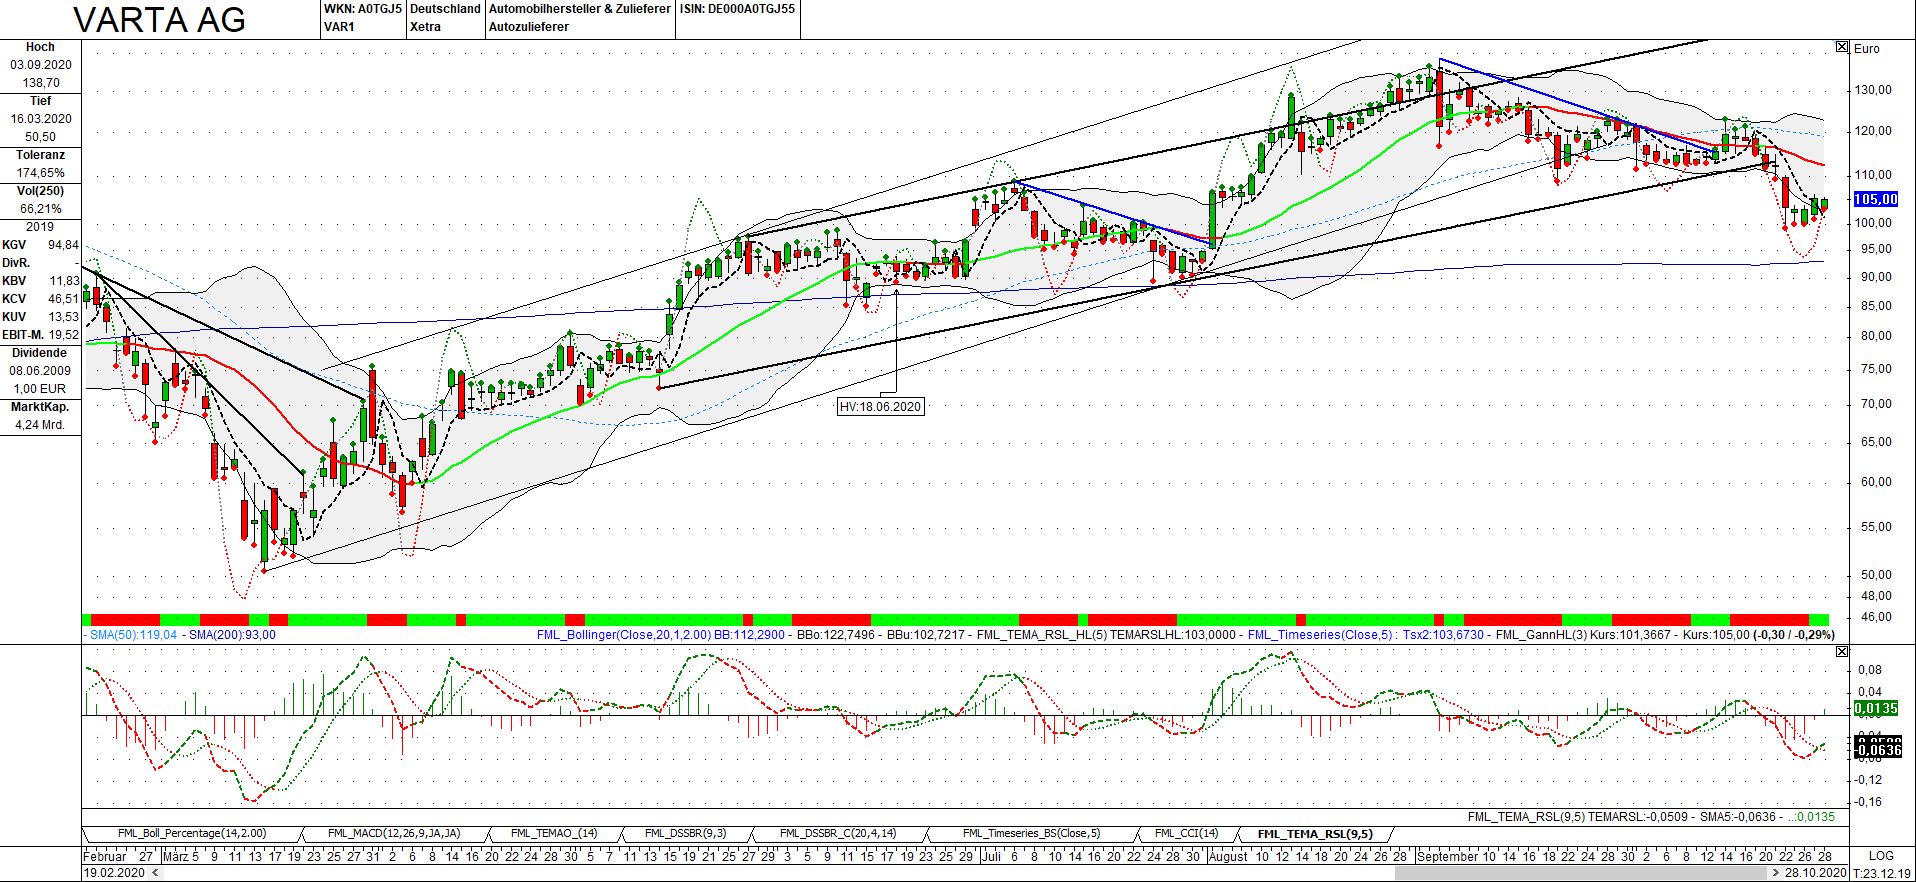Click the FML_TEMA_RSL_HL(5) legend entry
The height and width of the screenshot is (882, 1916).
pyautogui.click(x=1042, y=635)
